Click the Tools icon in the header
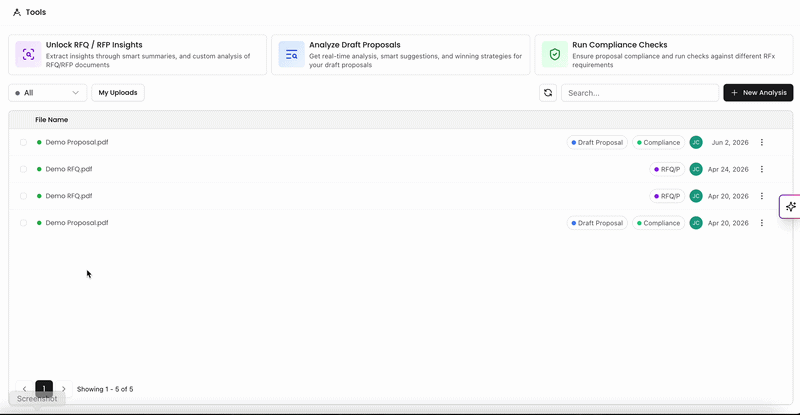The height and width of the screenshot is (415, 800). (17, 12)
